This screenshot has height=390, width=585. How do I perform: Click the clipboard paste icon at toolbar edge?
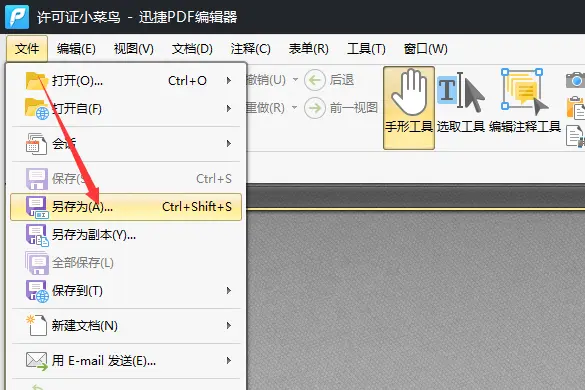(576, 108)
